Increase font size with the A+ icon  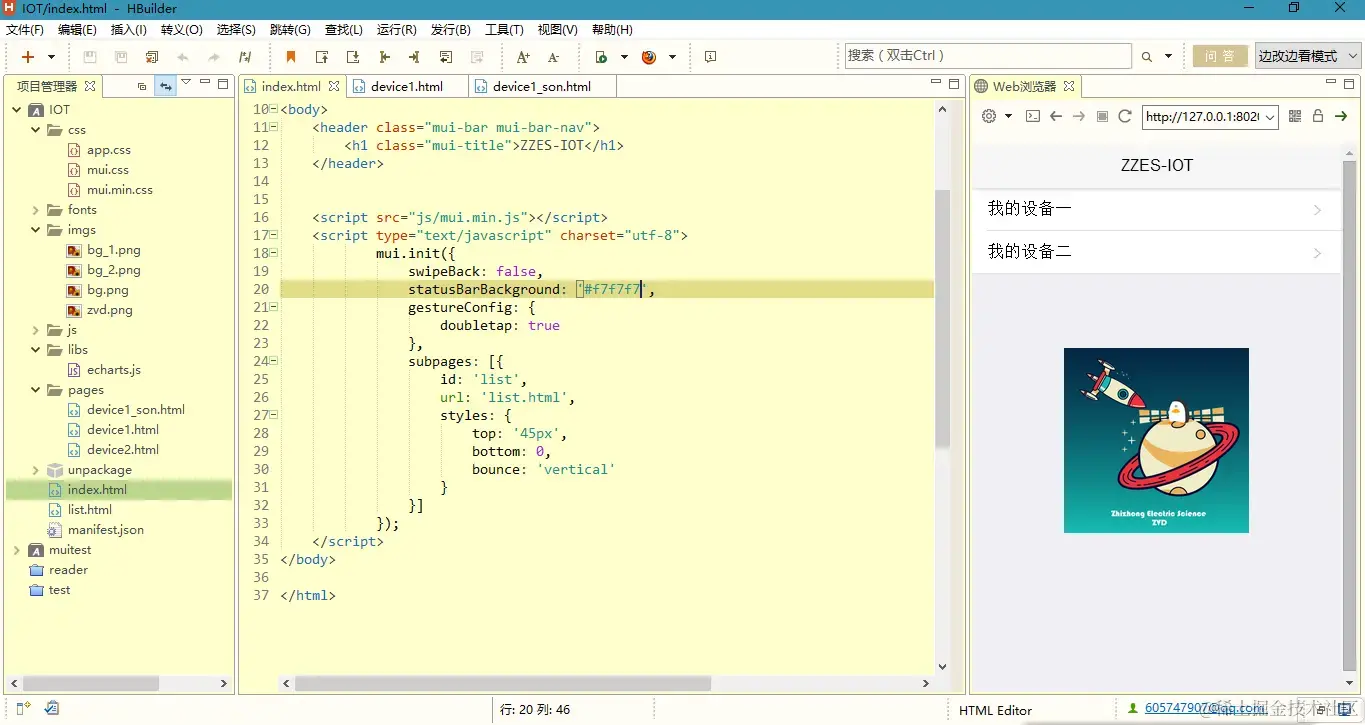click(524, 57)
